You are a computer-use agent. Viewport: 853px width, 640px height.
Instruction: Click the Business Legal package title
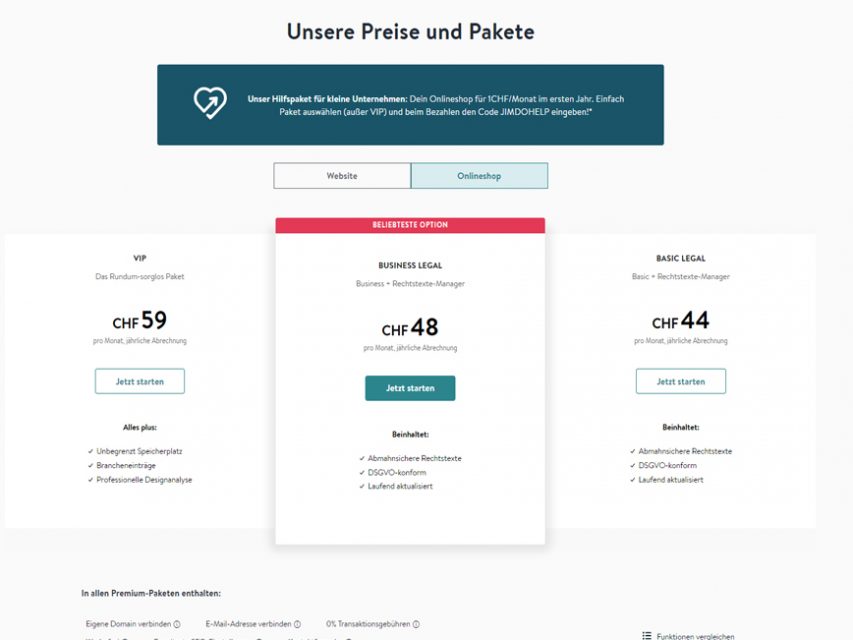(410, 266)
